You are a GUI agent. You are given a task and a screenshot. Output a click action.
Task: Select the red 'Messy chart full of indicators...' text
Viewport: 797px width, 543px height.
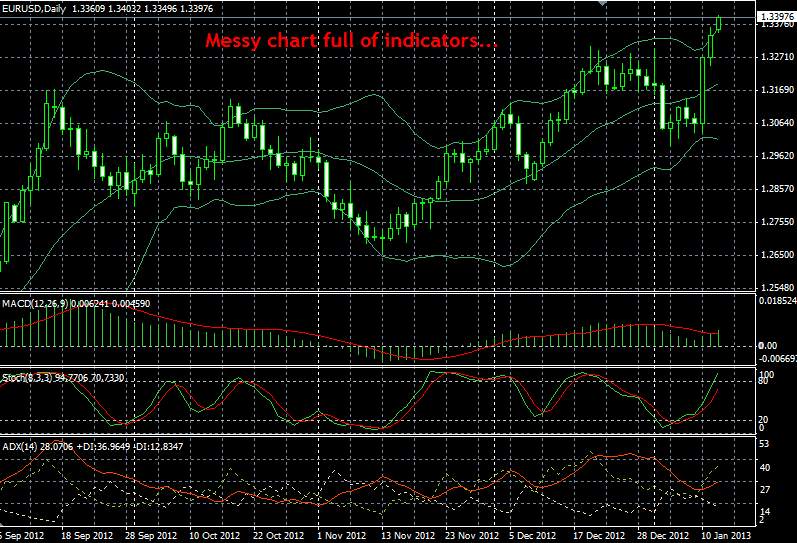[x=352, y=41]
